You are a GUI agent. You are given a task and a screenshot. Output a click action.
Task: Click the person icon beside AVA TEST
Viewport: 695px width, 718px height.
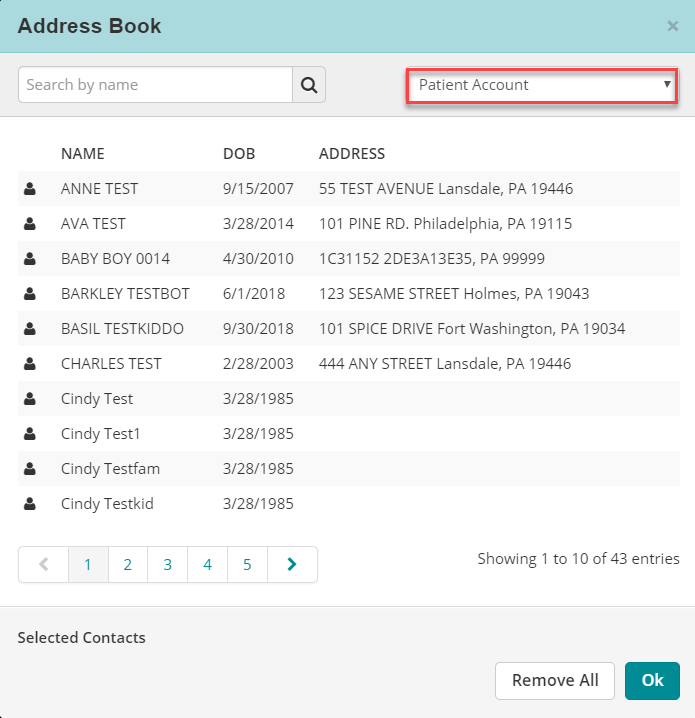[30, 223]
